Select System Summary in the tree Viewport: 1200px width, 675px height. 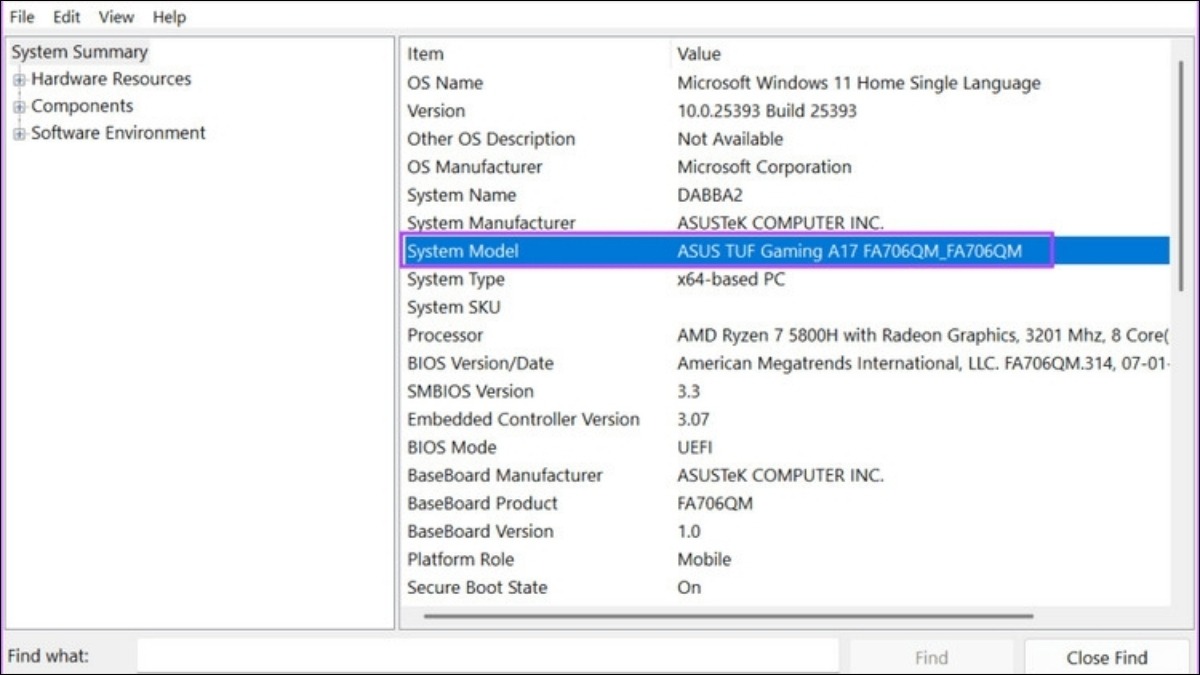[79, 52]
